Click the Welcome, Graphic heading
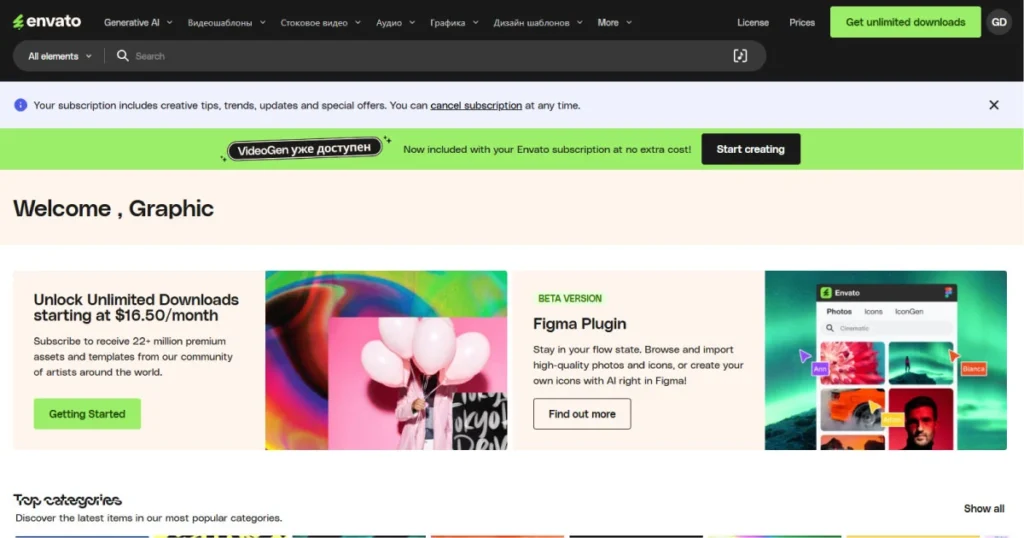Viewport: 1024px width, 538px height. 113,208
